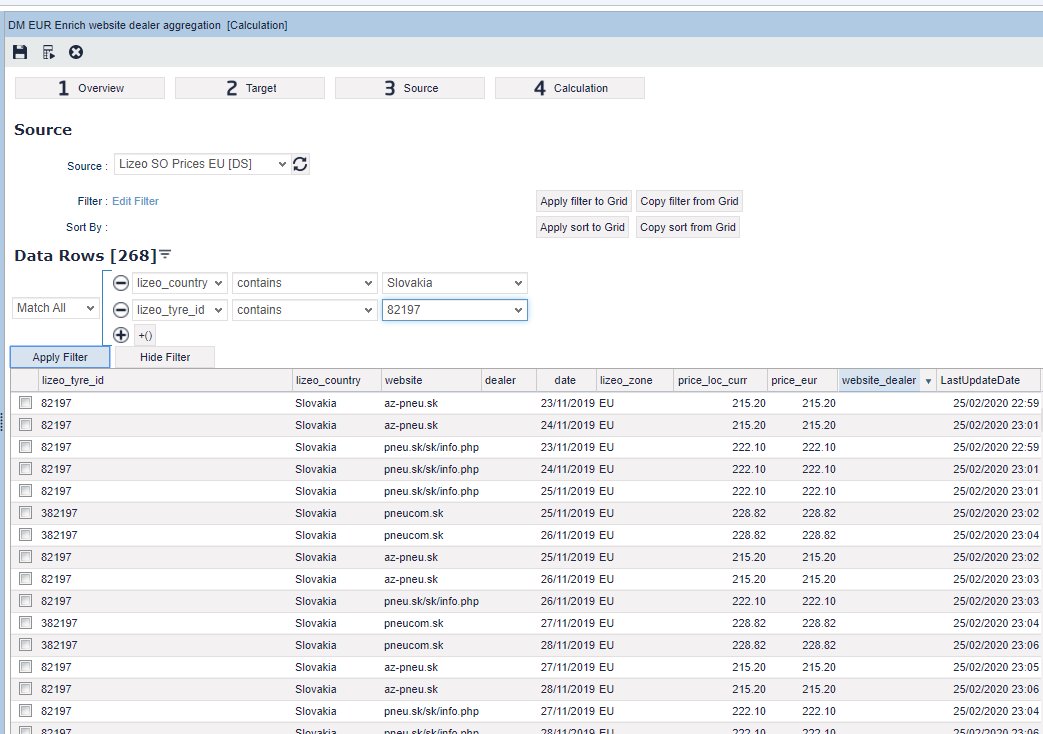
Task: Click the run calculation icon in the toolbar
Action: [48, 52]
